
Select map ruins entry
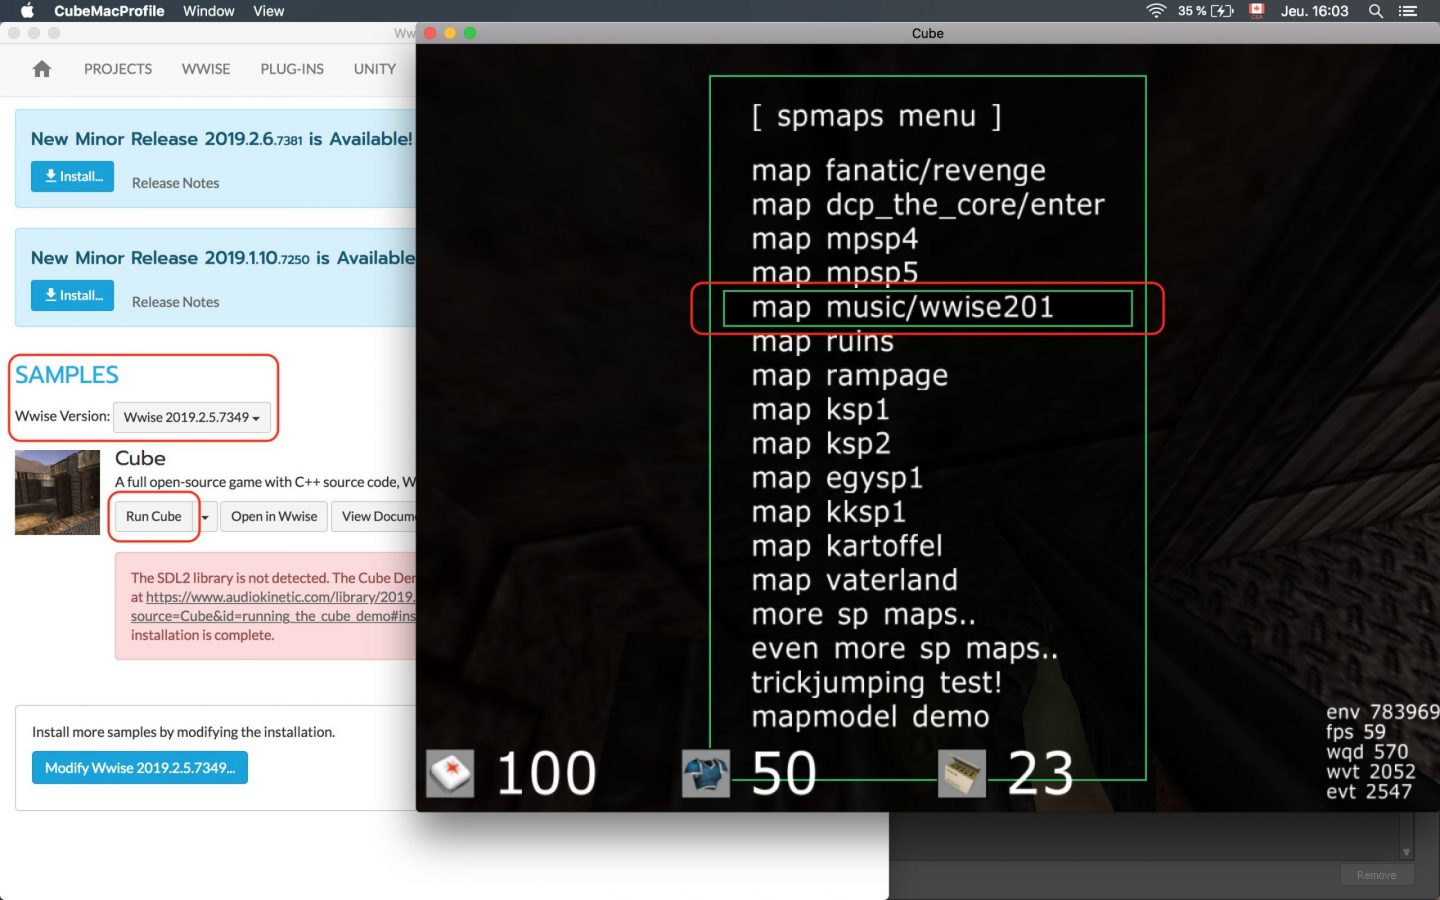(822, 343)
